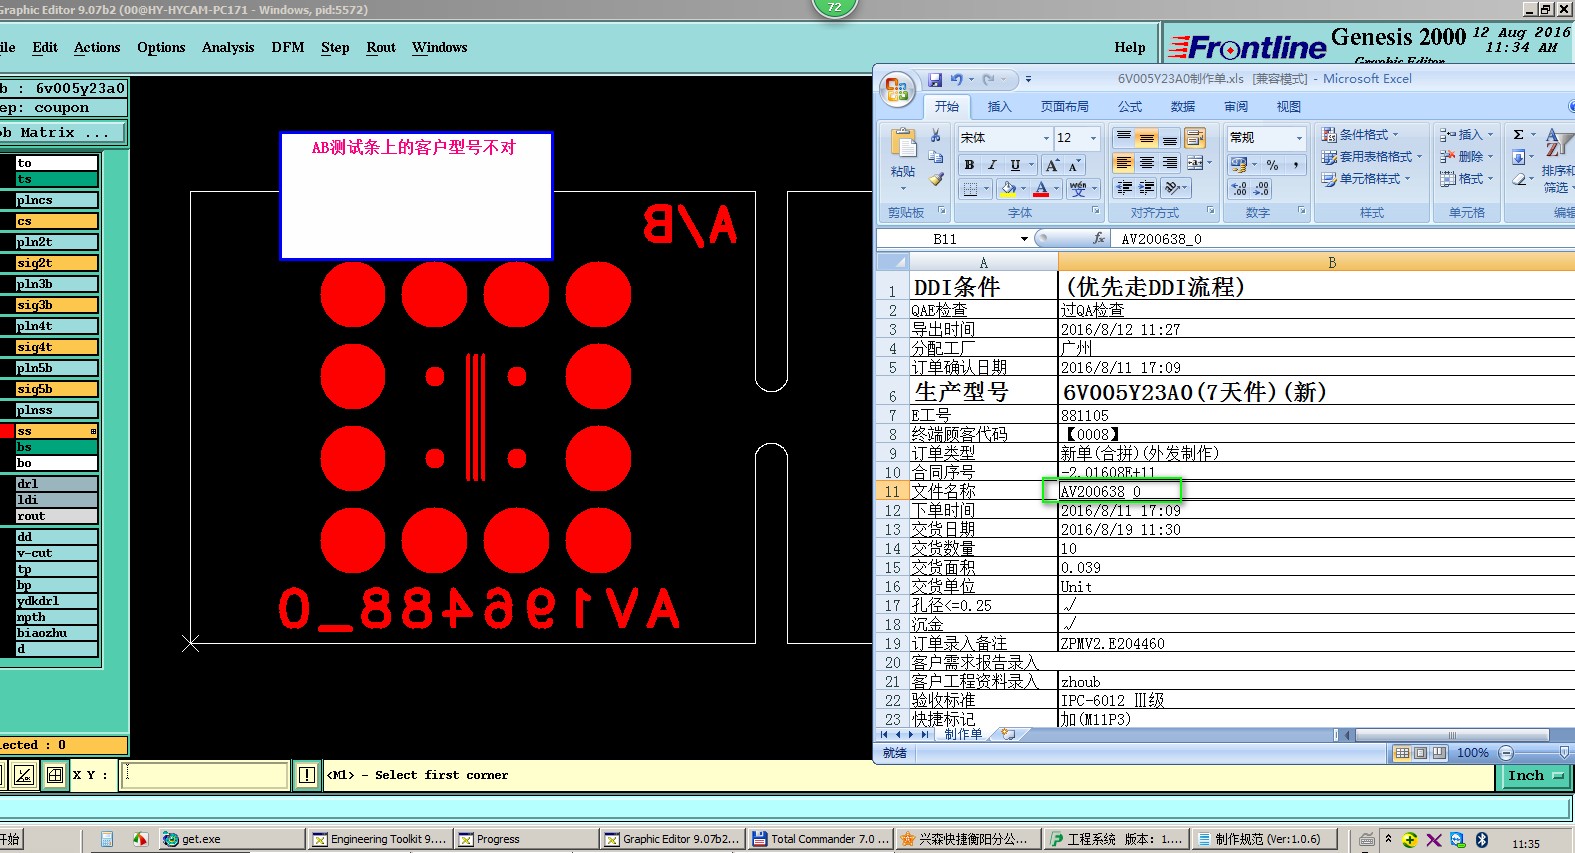Apply percent style number format
Viewport: 1575px width, 853px height.
[x=1272, y=164]
